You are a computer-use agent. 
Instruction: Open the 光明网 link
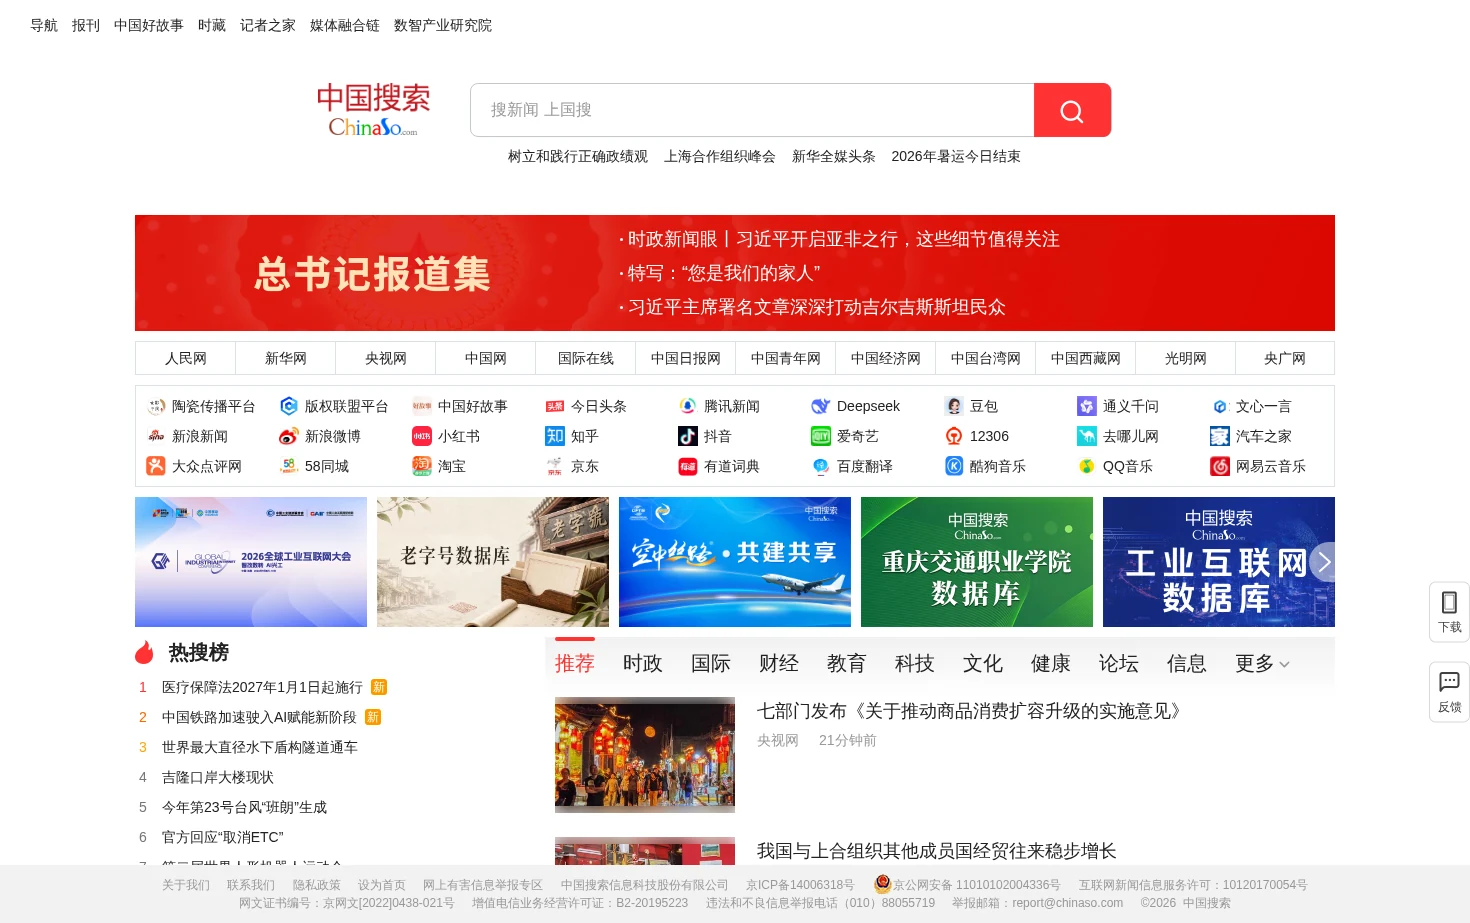point(1186,358)
